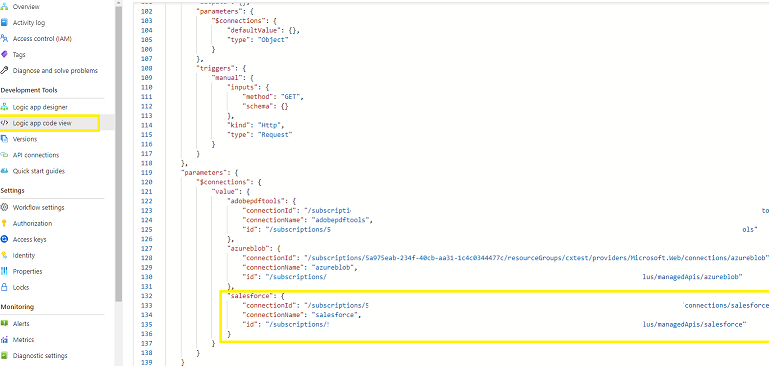The width and height of the screenshot is (769, 366).
Task: Select the Locks padlock icon
Action: coord(4,288)
